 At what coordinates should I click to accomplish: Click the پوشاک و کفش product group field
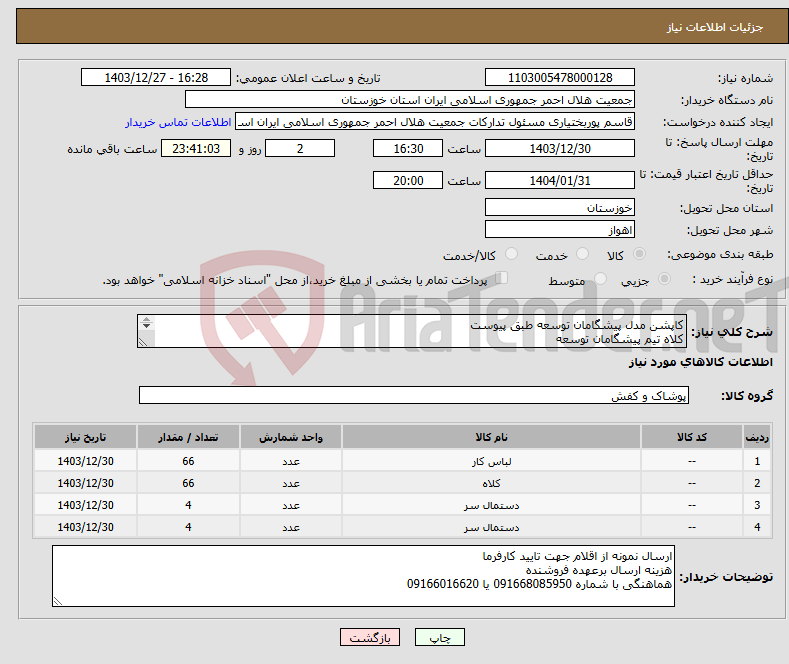click(x=414, y=396)
